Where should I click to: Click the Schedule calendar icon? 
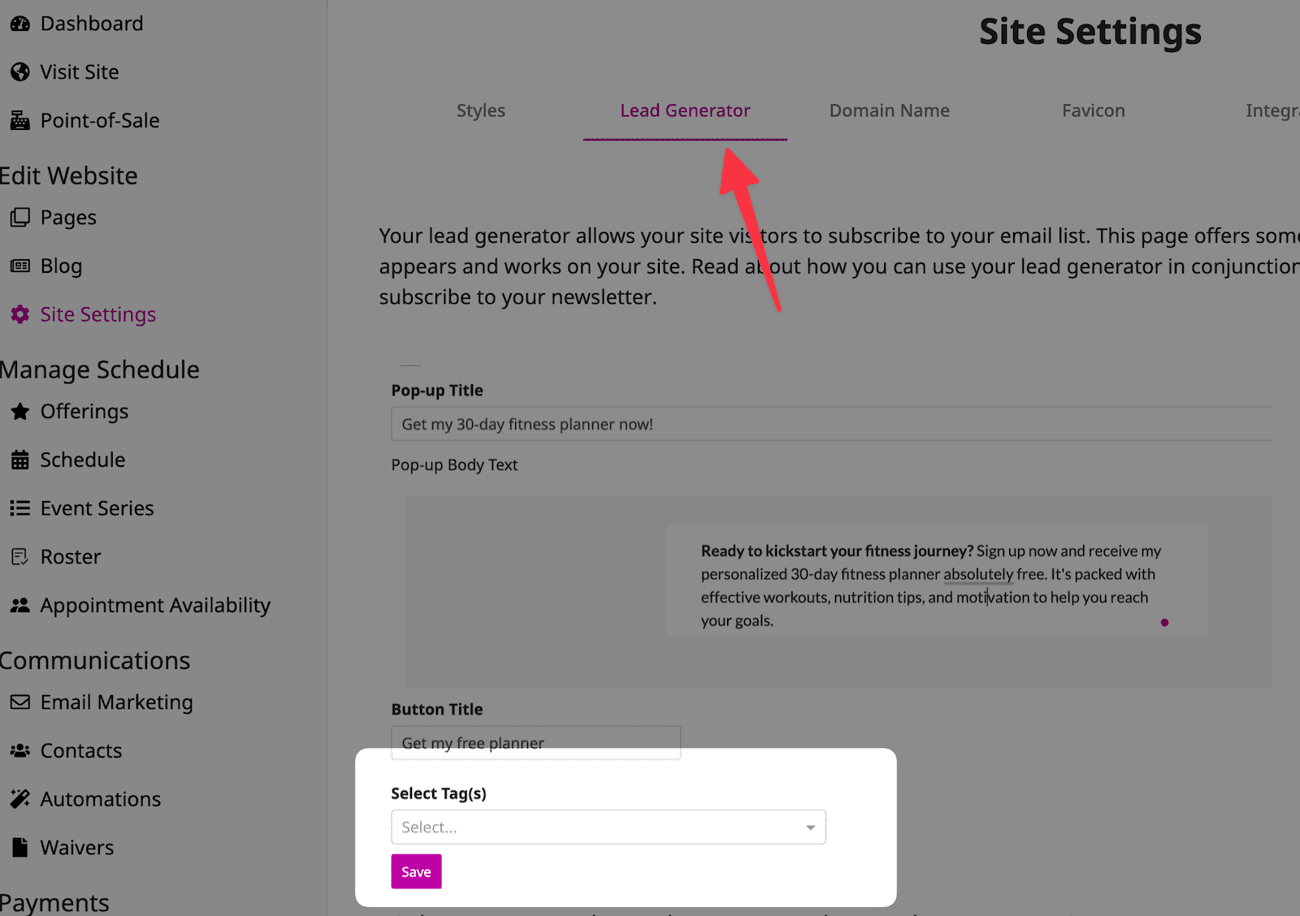pyautogui.click(x=20, y=460)
